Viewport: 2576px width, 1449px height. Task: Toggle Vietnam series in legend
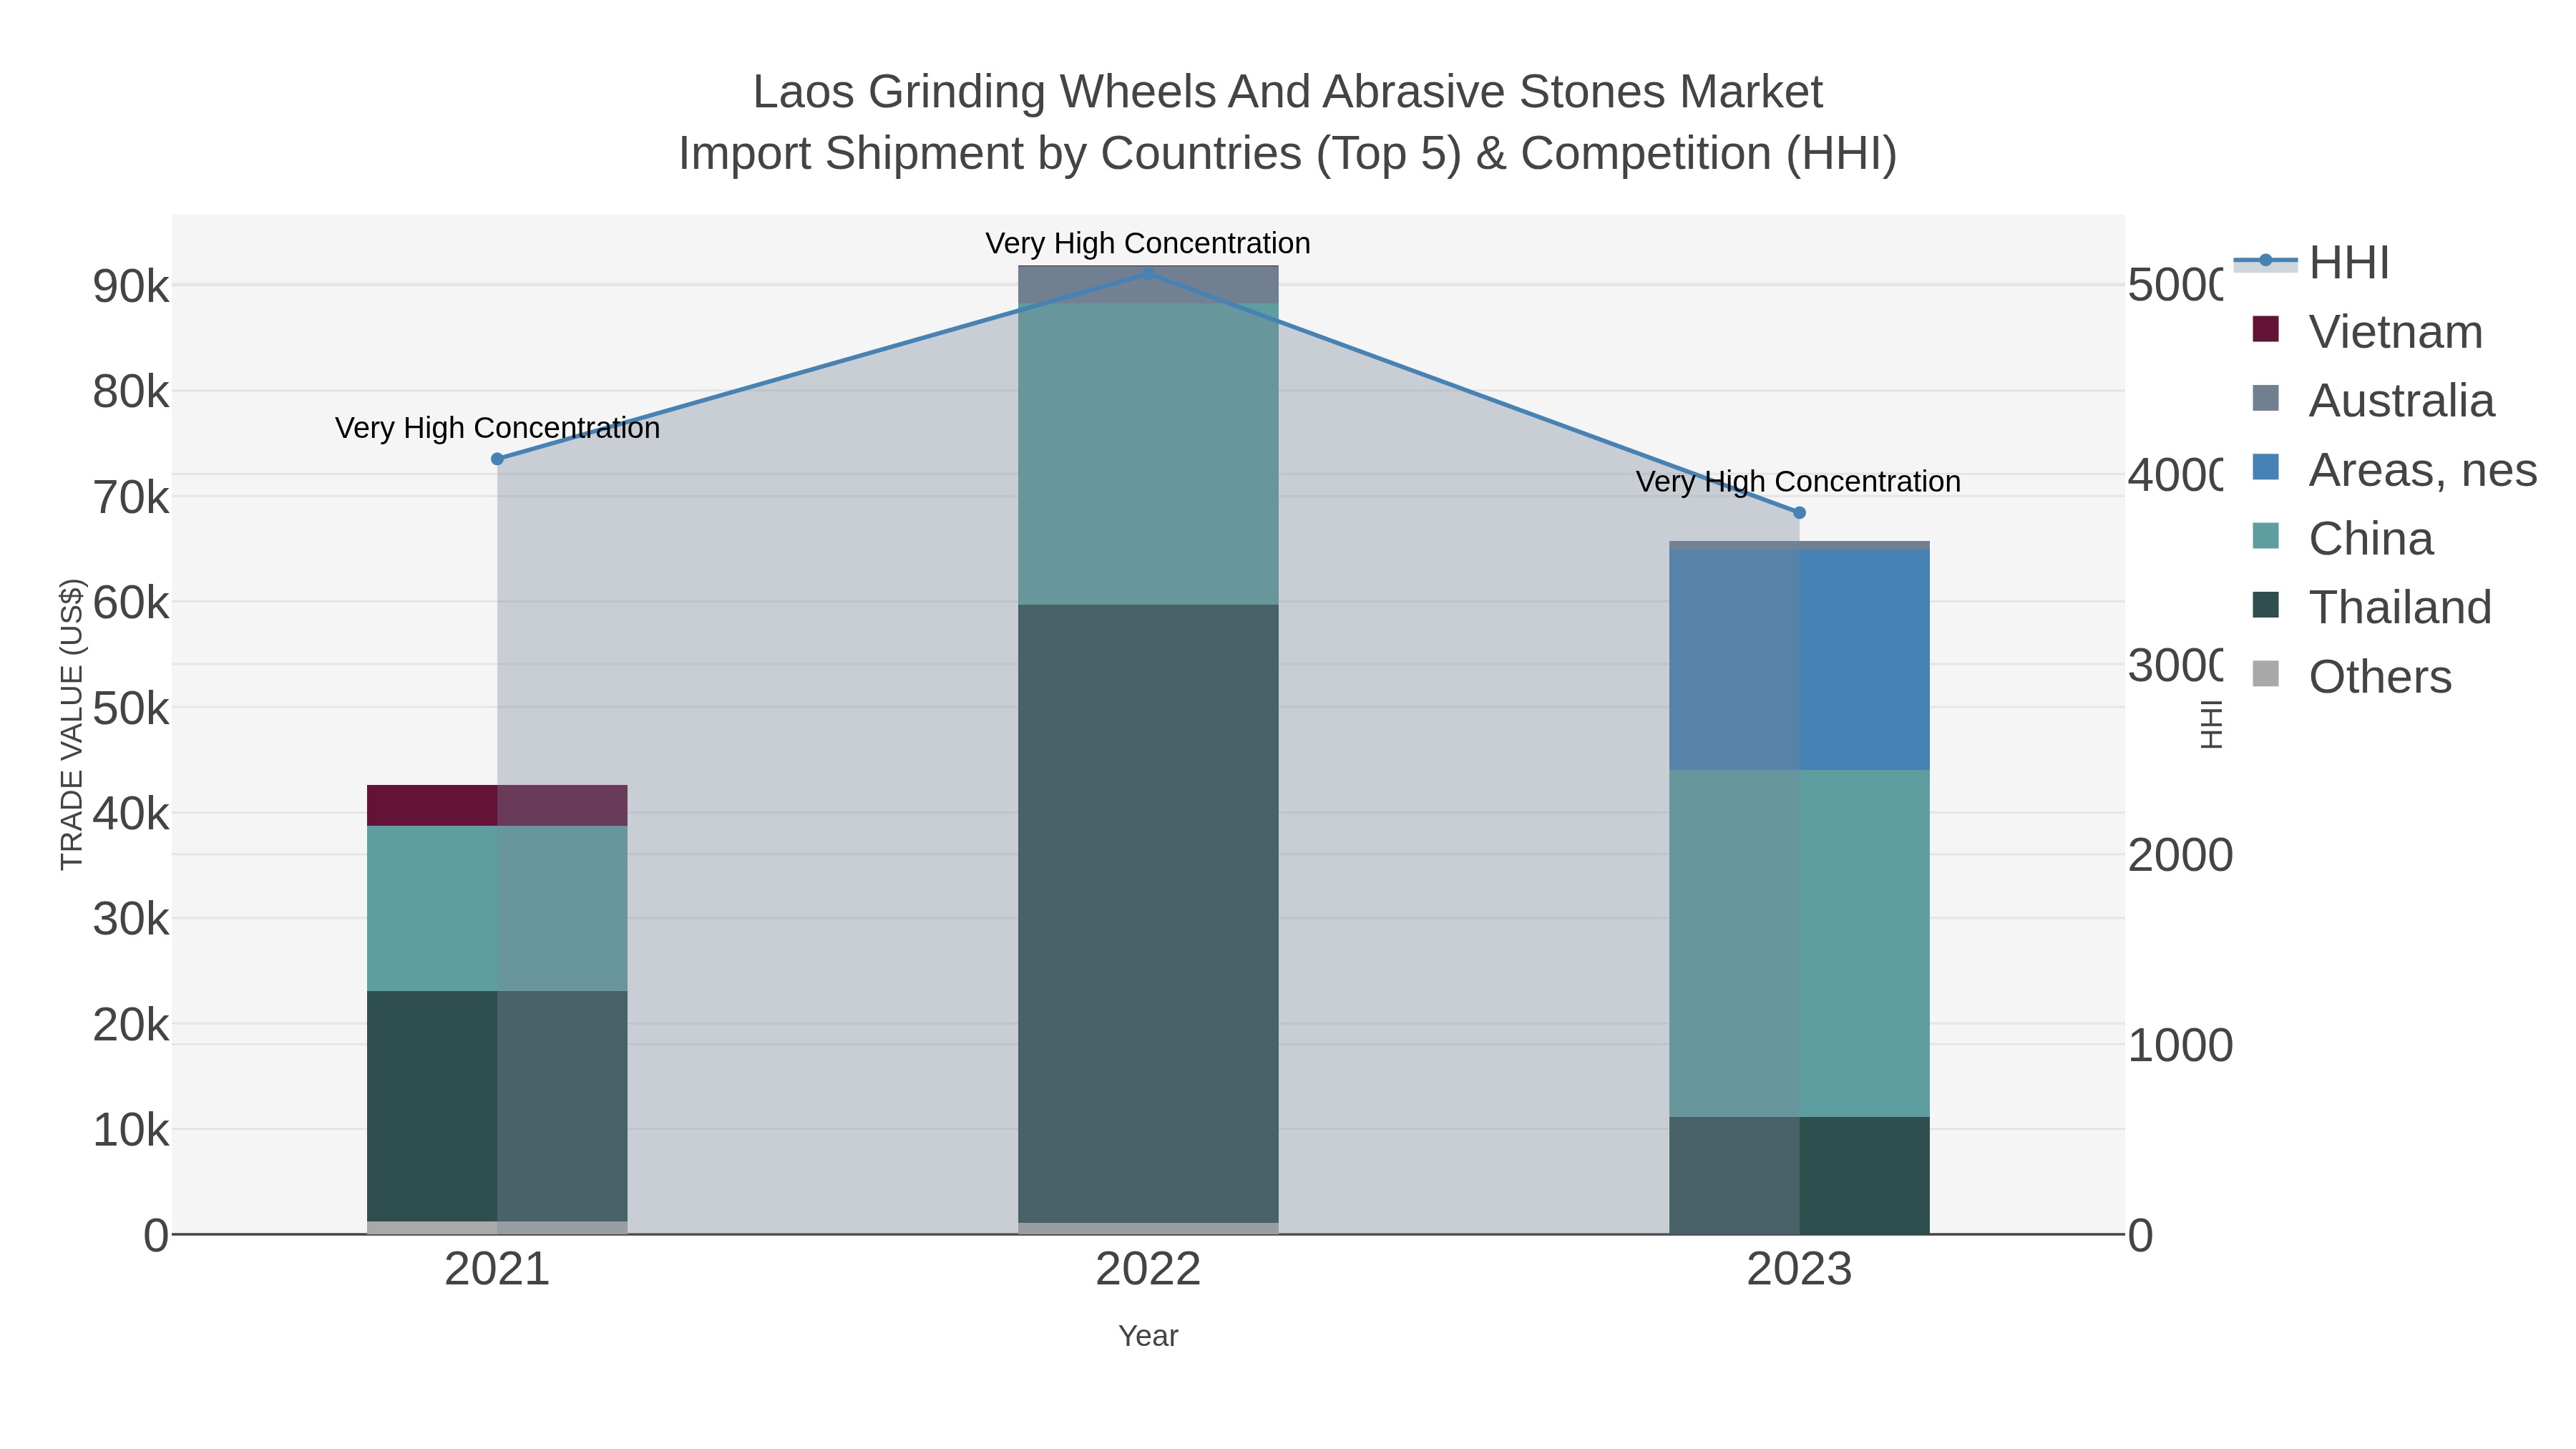2367,331
